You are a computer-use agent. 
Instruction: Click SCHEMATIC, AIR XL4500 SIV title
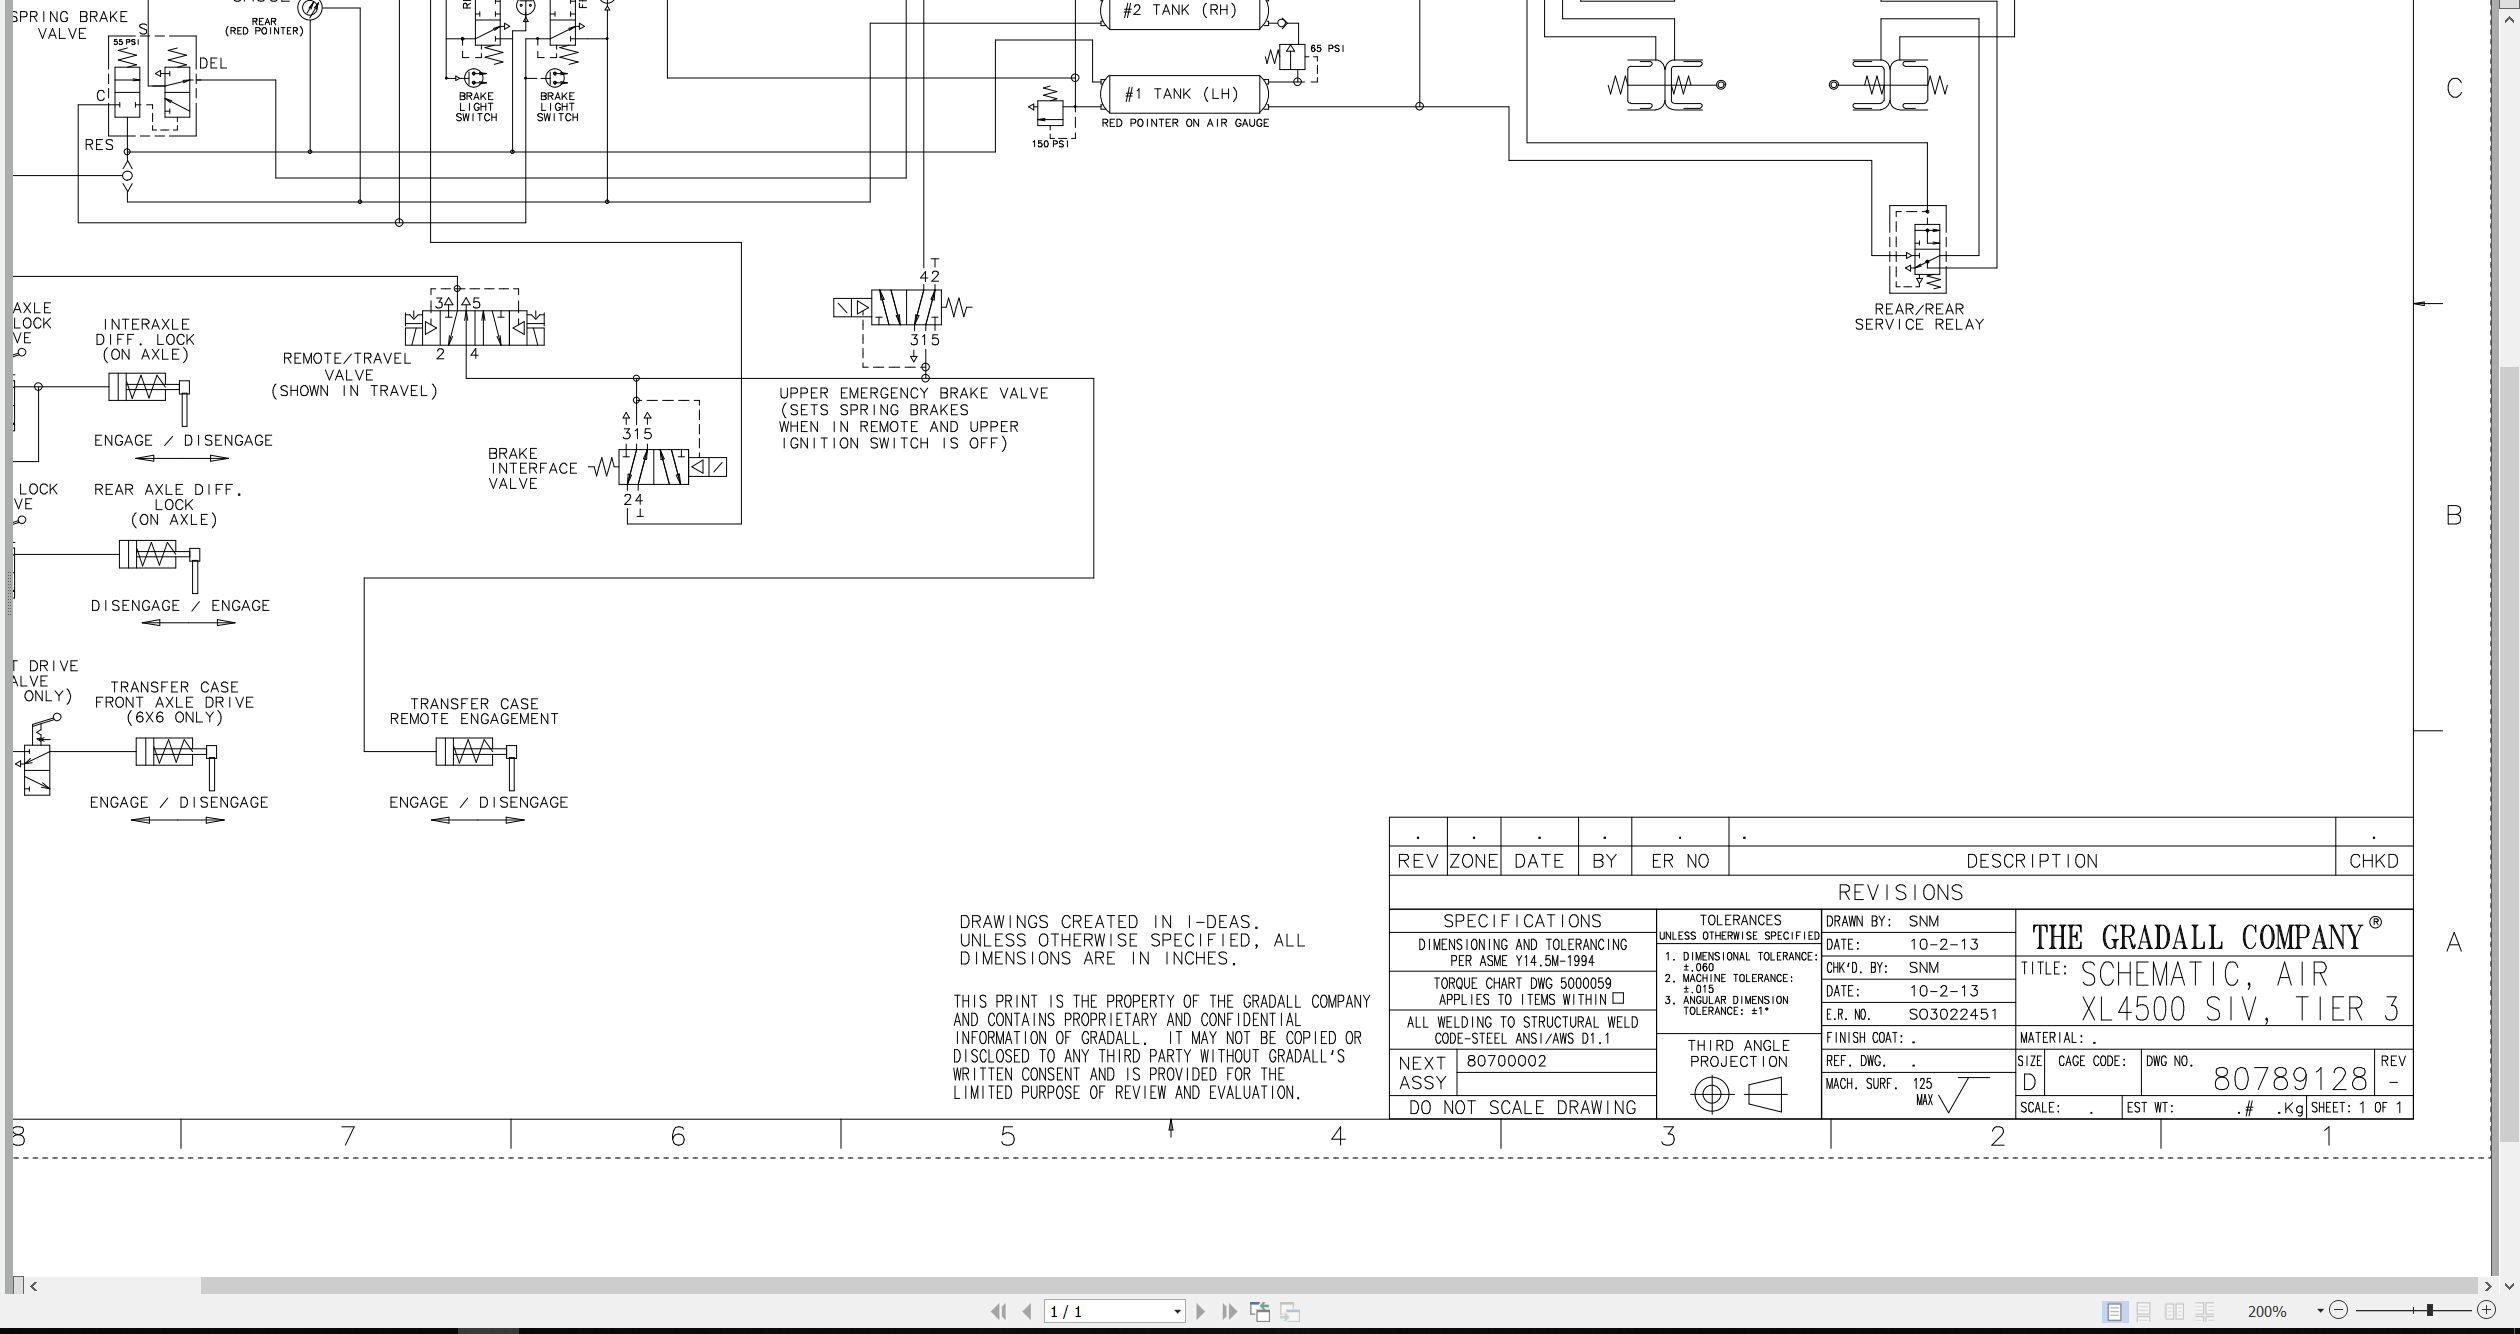(2240, 991)
